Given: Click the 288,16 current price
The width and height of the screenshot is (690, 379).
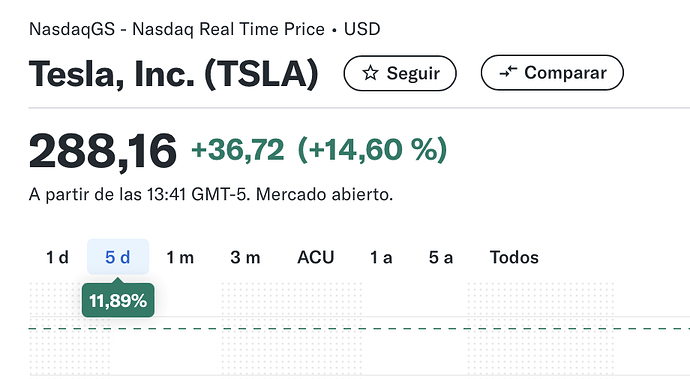Looking at the screenshot, I should pos(103,151).
